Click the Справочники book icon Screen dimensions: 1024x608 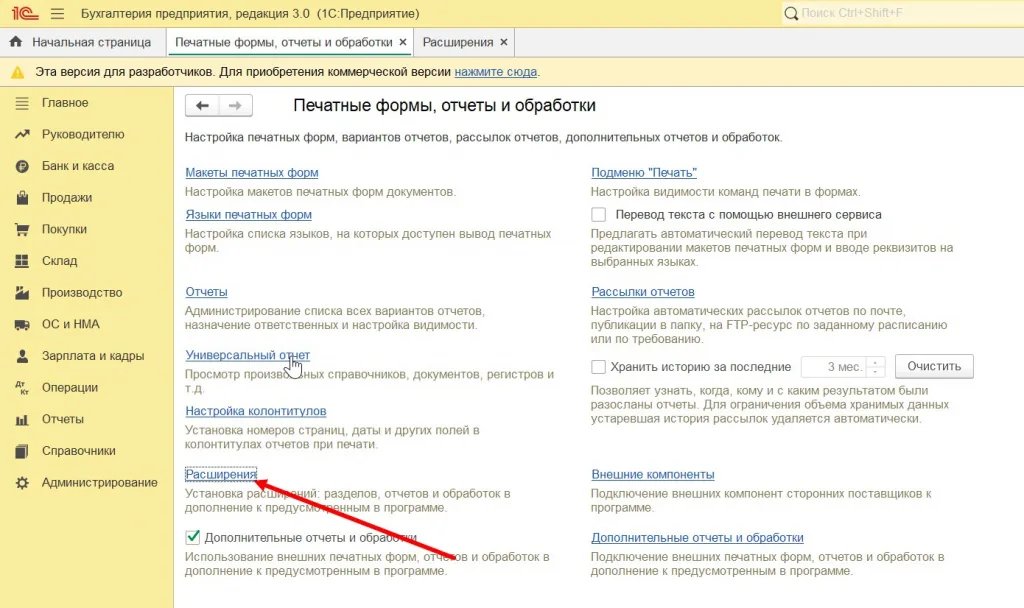(x=22, y=451)
